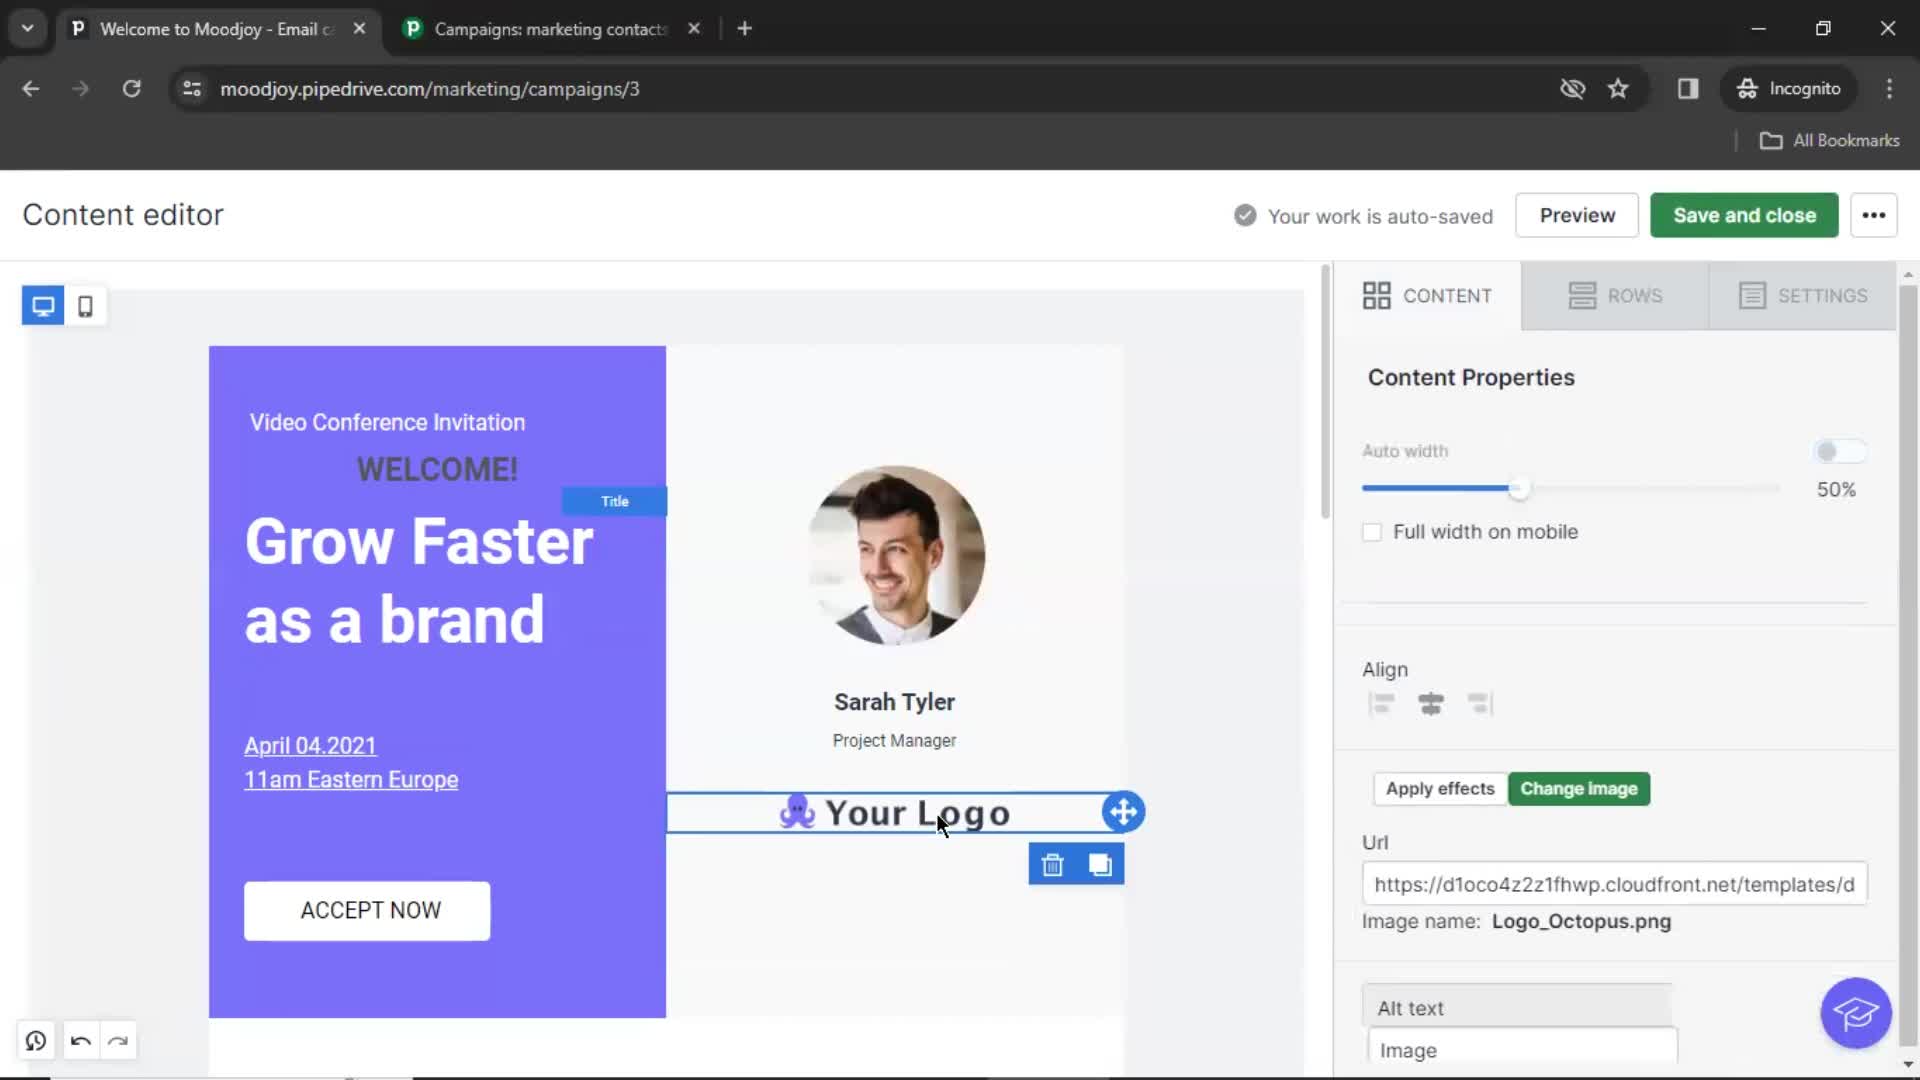Click the Apply effects button
This screenshot has width=1920, height=1080.
pyautogui.click(x=1440, y=787)
